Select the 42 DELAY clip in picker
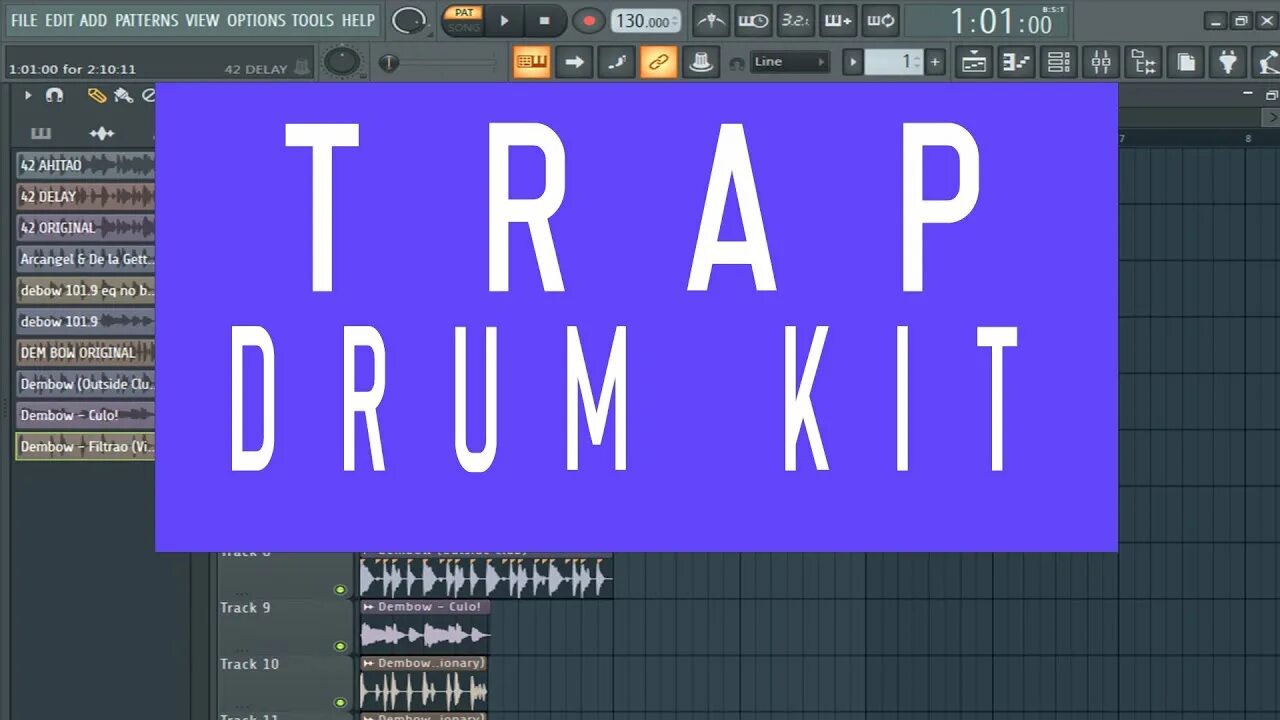The width and height of the screenshot is (1280, 720). pos(86,196)
